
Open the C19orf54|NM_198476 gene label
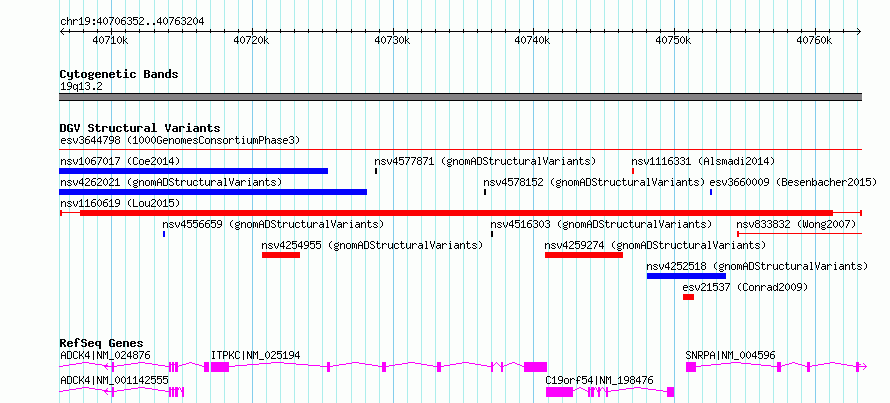599,380
